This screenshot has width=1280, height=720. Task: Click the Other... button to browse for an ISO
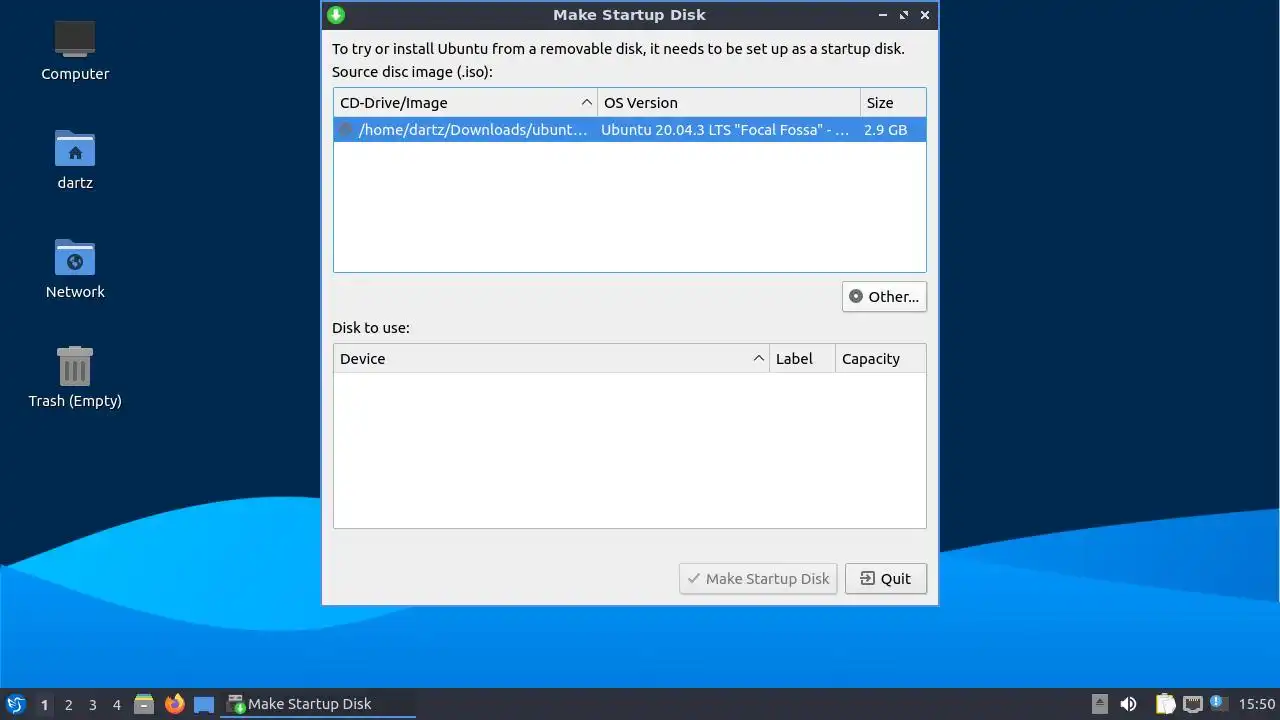884,297
